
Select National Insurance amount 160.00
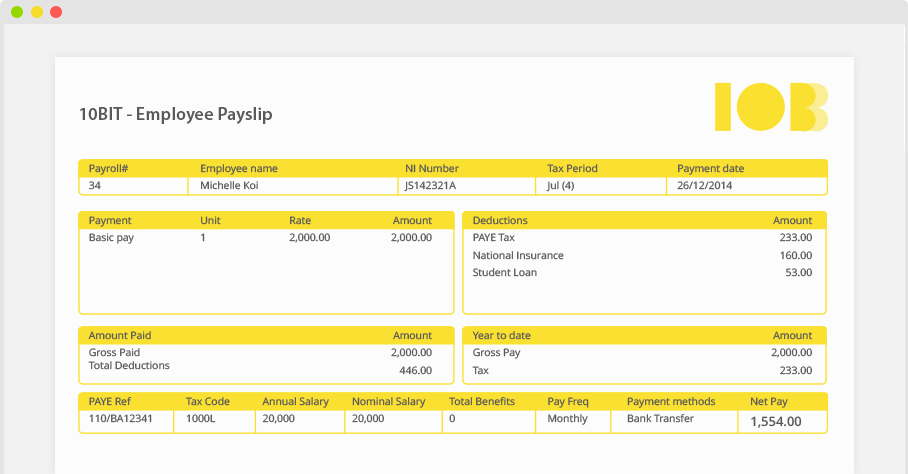pos(796,255)
